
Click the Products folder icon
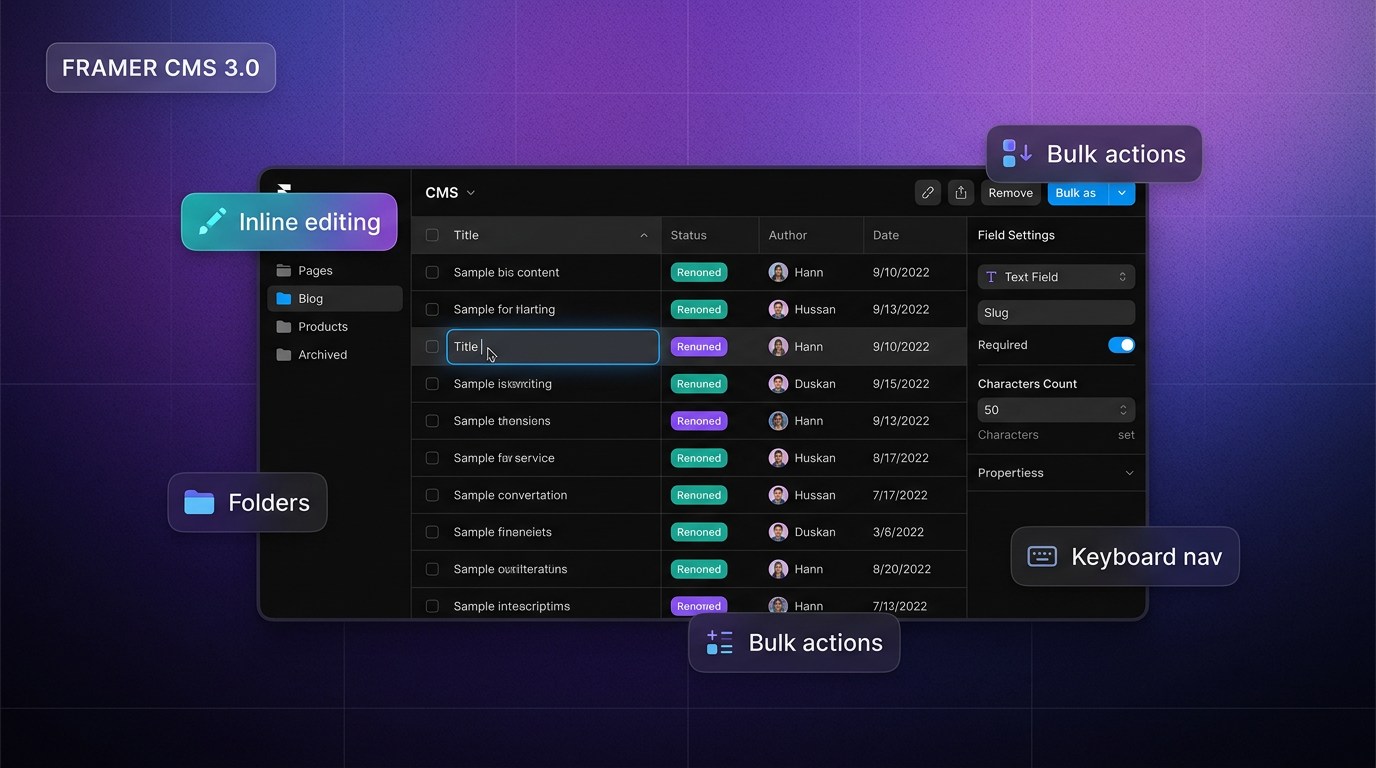coord(284,327)
